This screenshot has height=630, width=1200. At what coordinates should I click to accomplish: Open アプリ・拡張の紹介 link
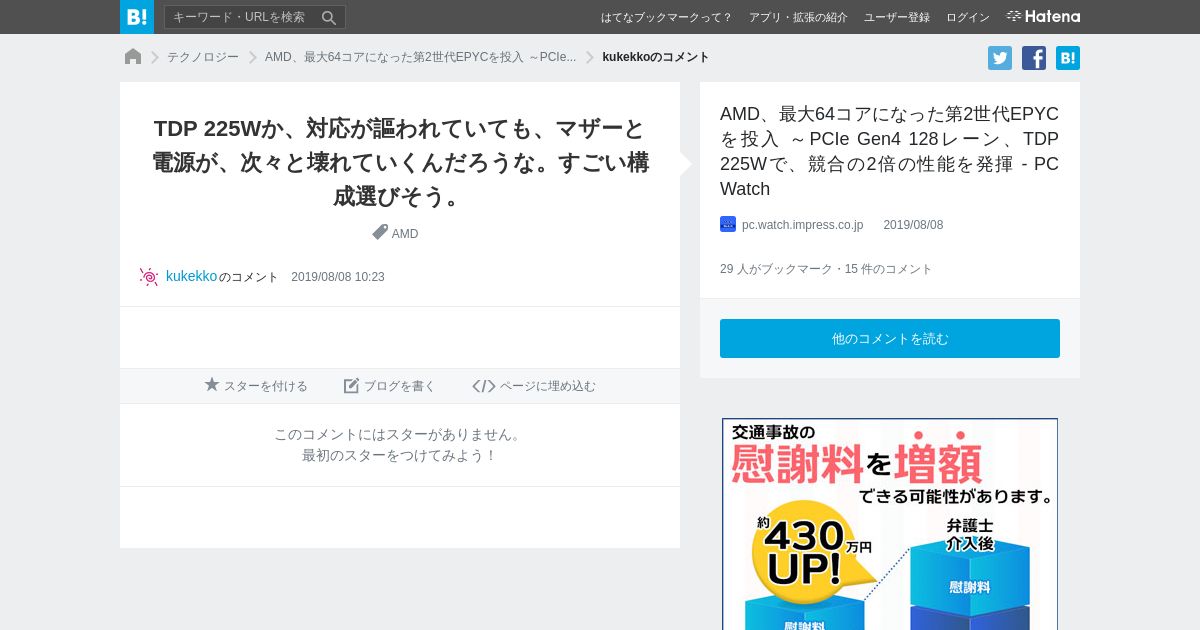point(798,17)
